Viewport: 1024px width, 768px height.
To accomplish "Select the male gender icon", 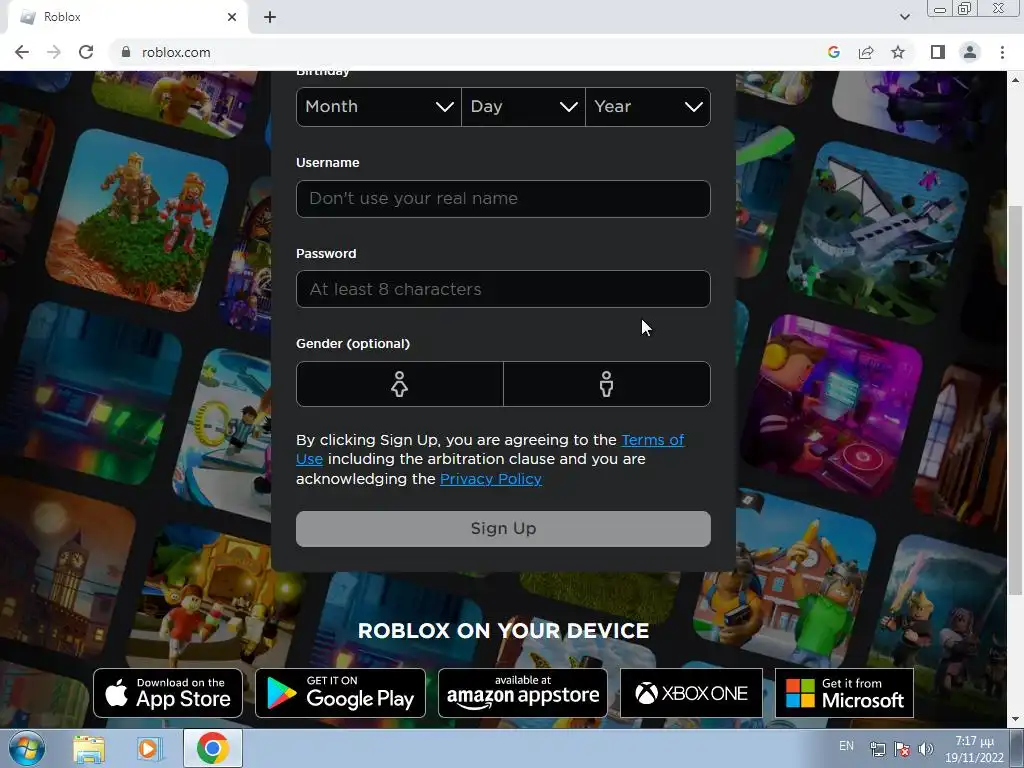I will [607, 384].
